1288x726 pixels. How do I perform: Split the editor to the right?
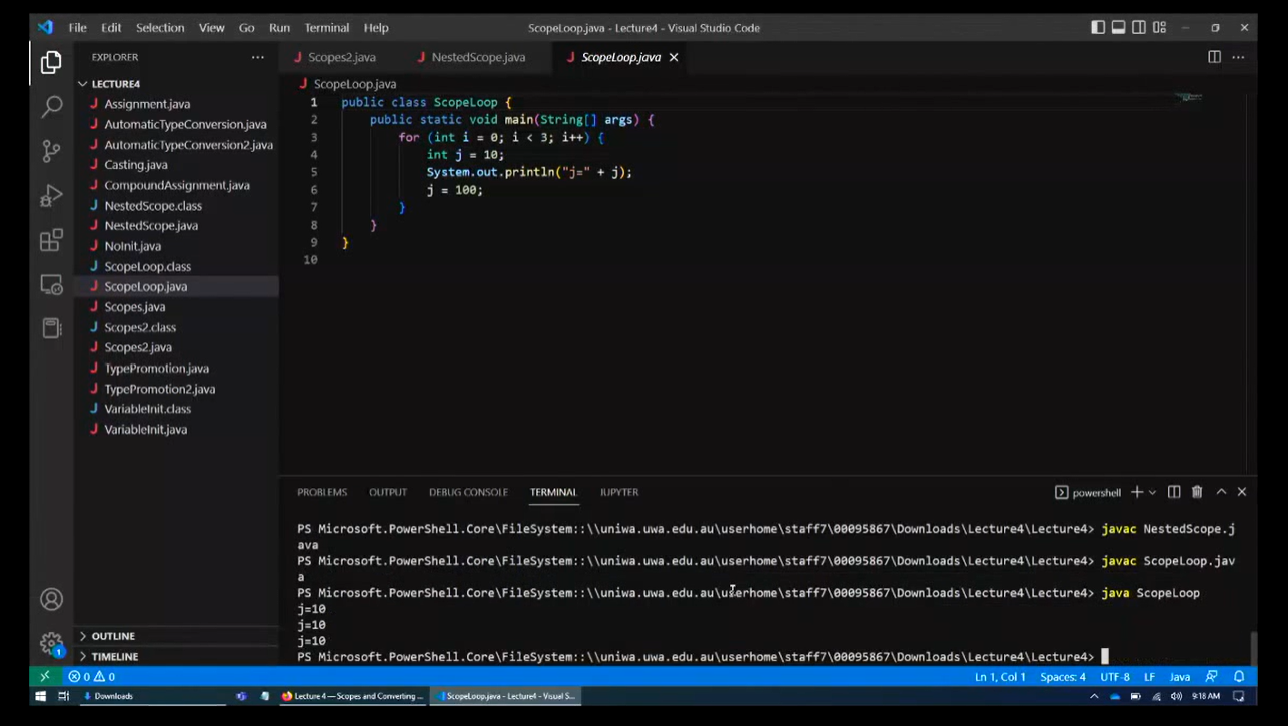coord(1214,57)
